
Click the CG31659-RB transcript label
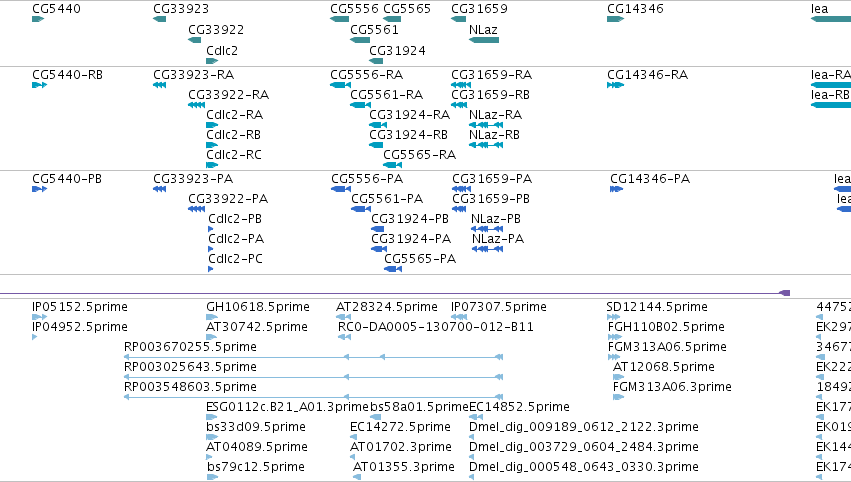[491, 95]
